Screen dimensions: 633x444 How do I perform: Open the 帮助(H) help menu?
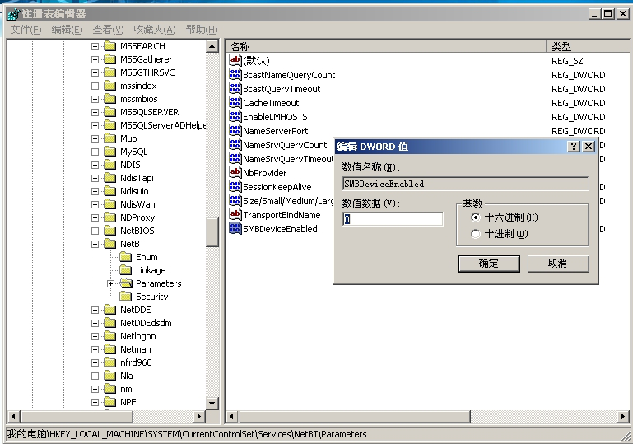(201, 30)
